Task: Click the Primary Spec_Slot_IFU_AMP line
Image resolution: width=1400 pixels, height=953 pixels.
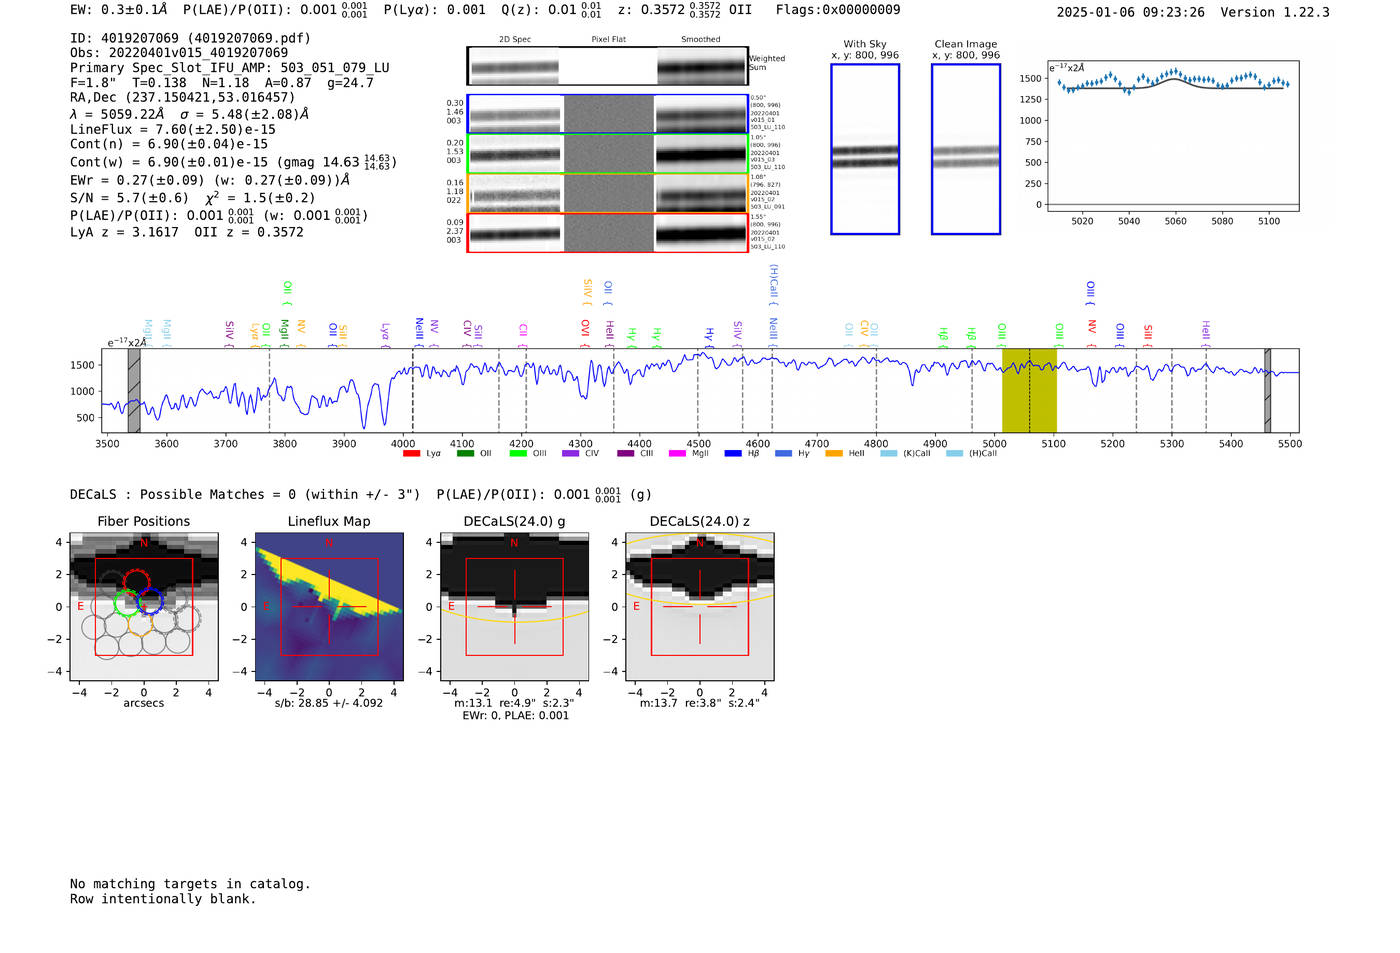Action: [230, 68]
